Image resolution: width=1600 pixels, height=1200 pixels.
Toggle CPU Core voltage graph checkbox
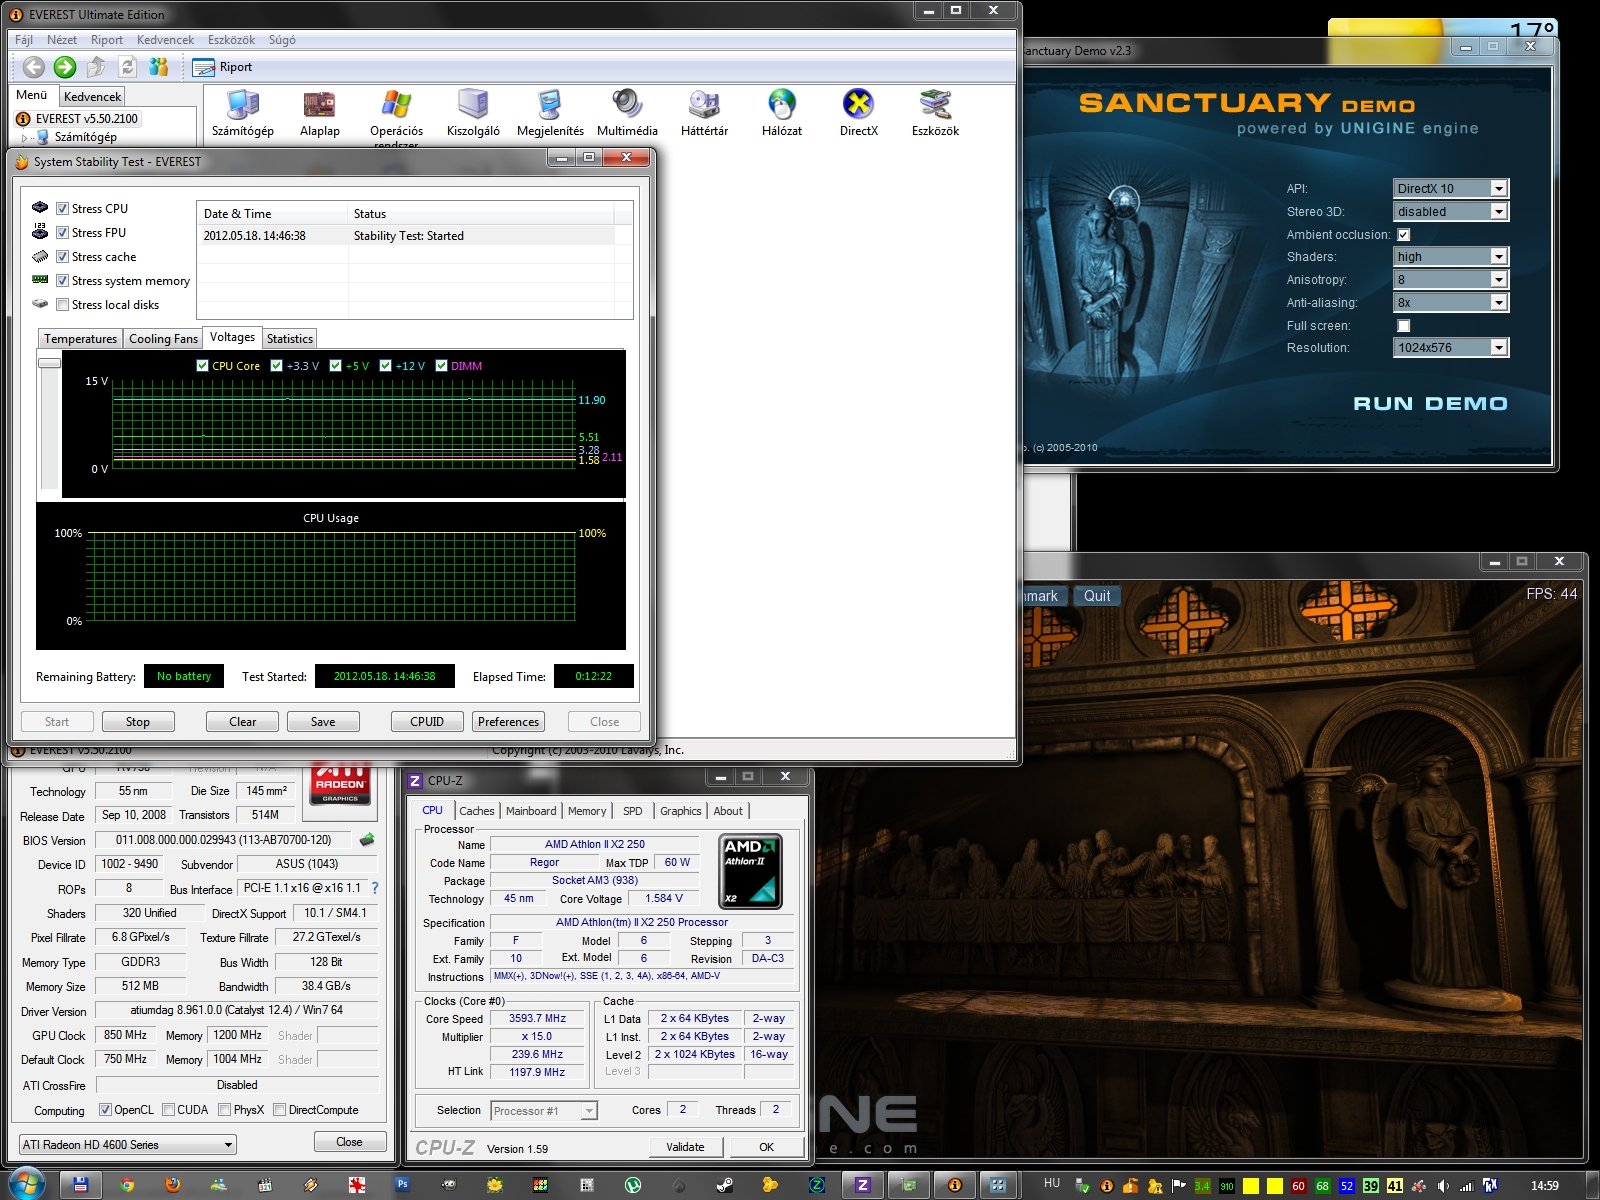(203, 366)
